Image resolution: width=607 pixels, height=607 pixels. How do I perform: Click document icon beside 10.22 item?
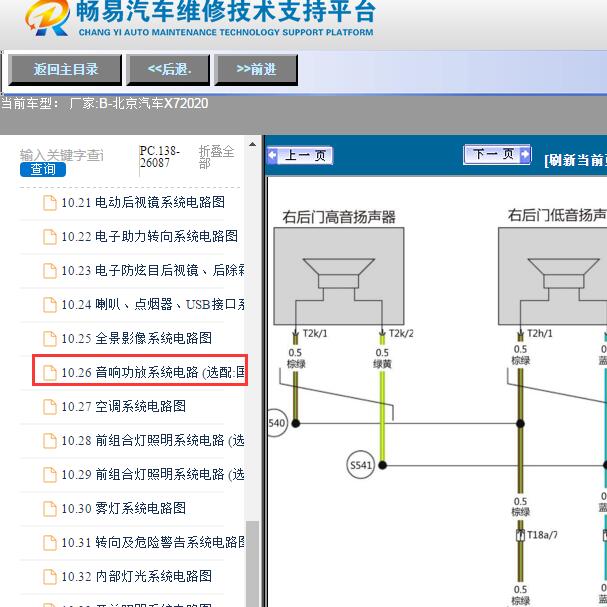(x=50, y=237)
